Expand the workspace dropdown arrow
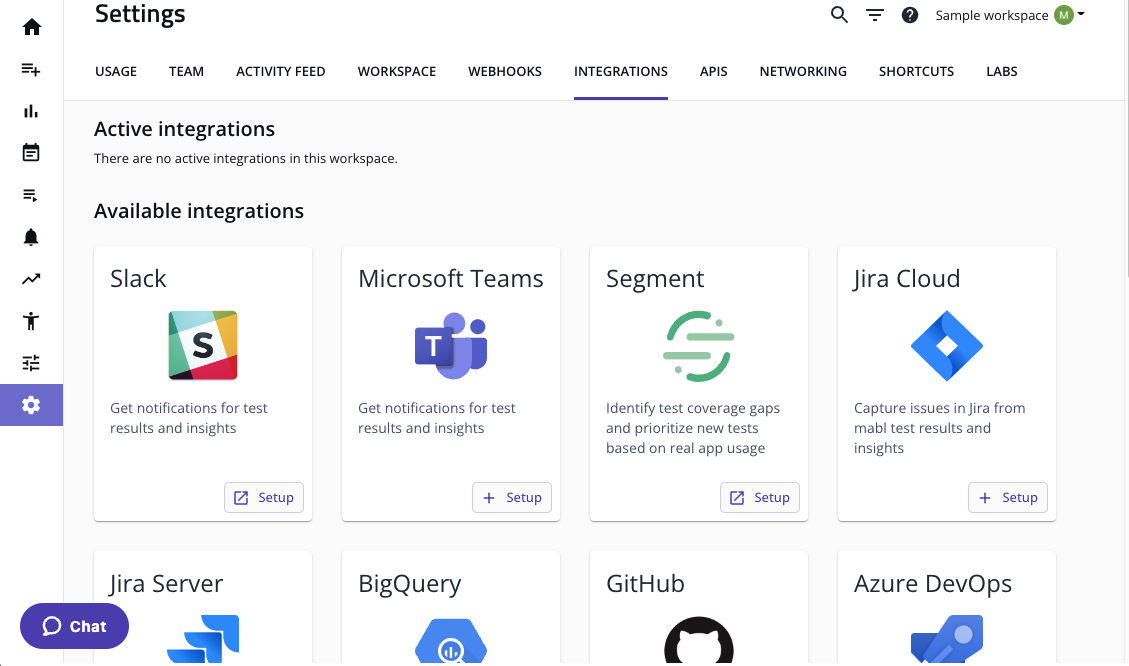Image resolution: width=1129 pixels, height=666 pixels. [1081, 14]
